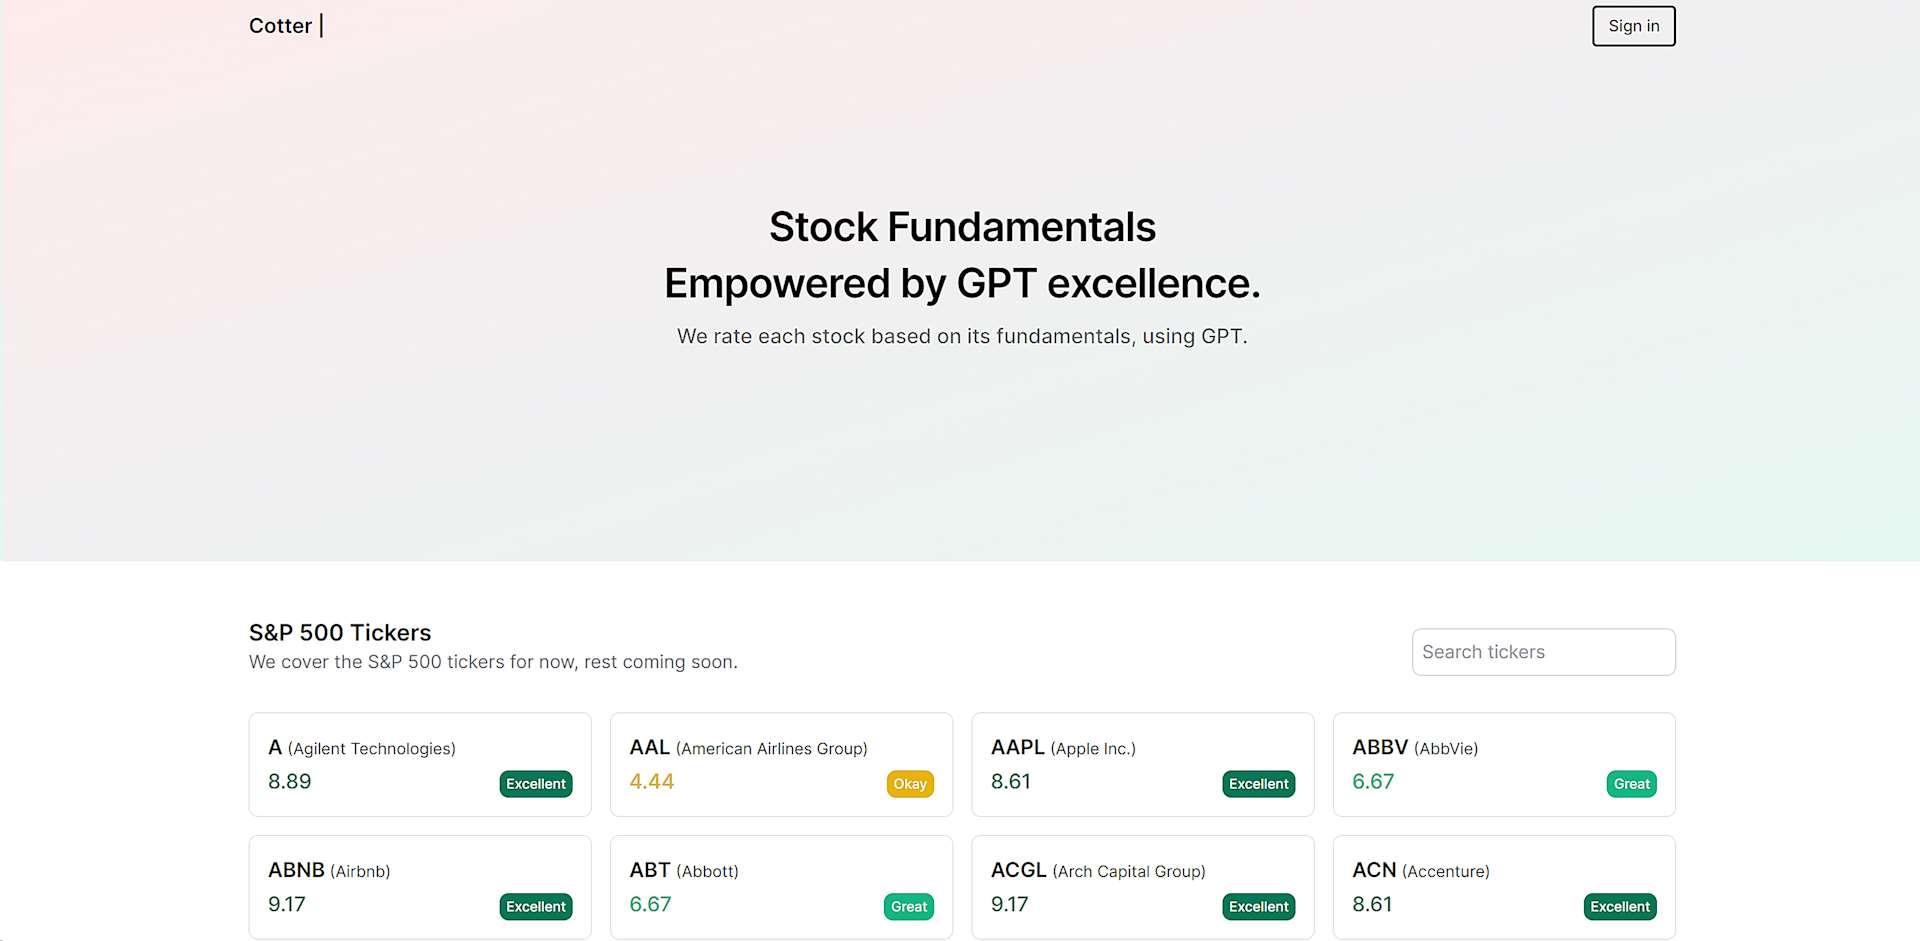The height and width of the screenshot is (941, 1920).
Task: View the ABNB Airbnb ticker card
Action: click(419, 887)
